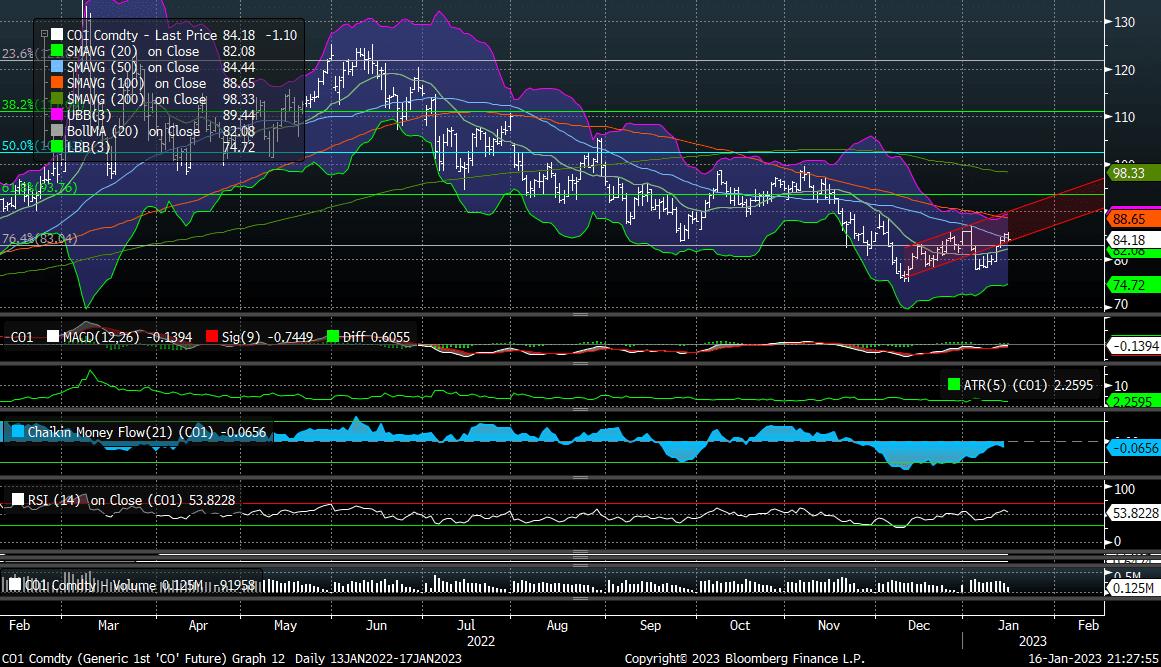Click the white RSI (14) swatch
The width and height of the screenshot is (1161, 667).
(18, 500)
